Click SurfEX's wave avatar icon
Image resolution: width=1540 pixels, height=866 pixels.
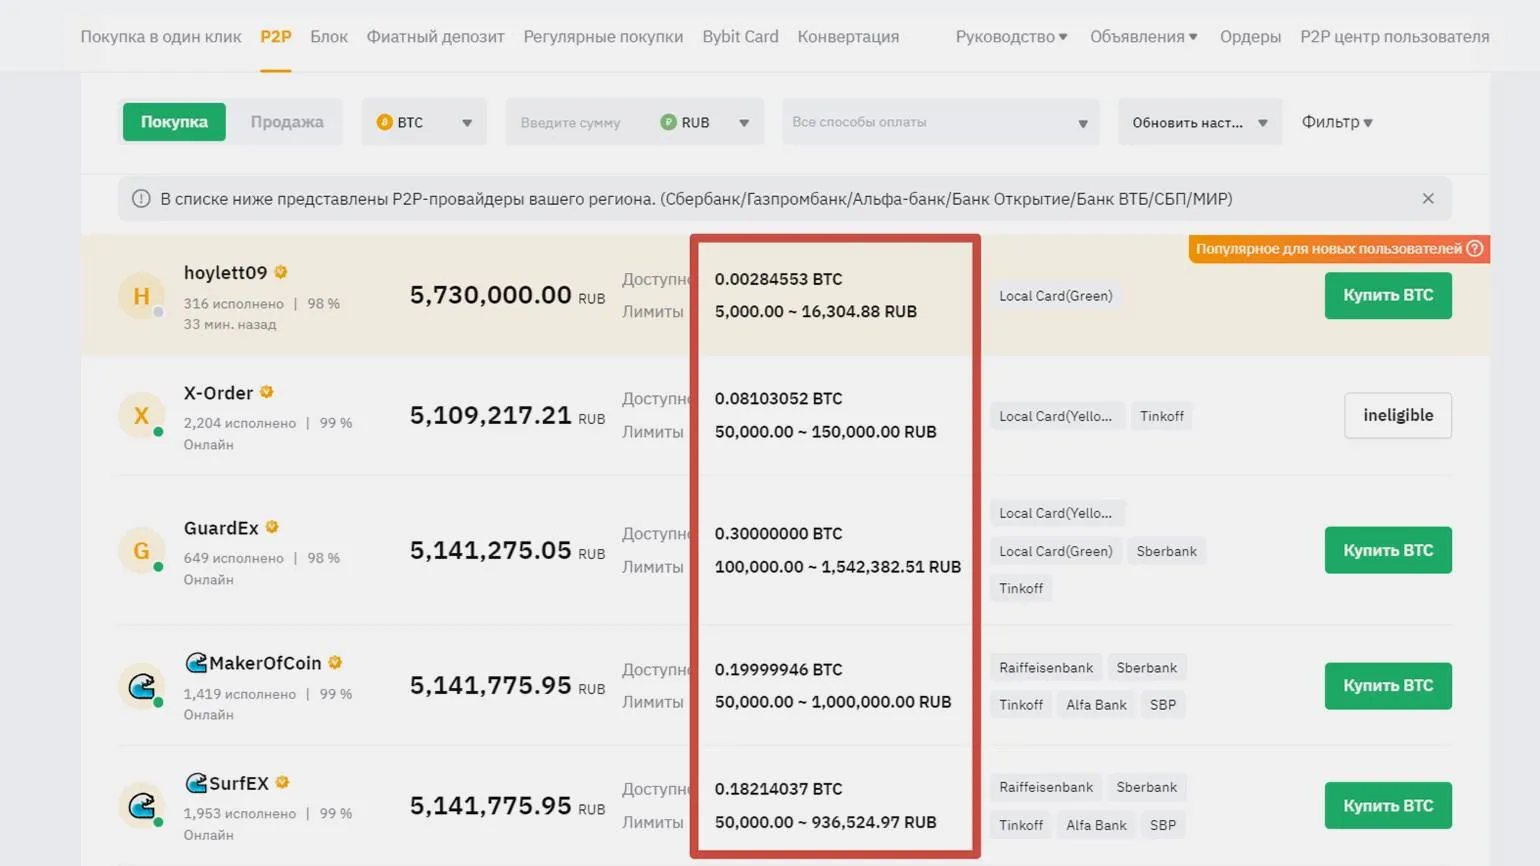click(x=141, y=806)
